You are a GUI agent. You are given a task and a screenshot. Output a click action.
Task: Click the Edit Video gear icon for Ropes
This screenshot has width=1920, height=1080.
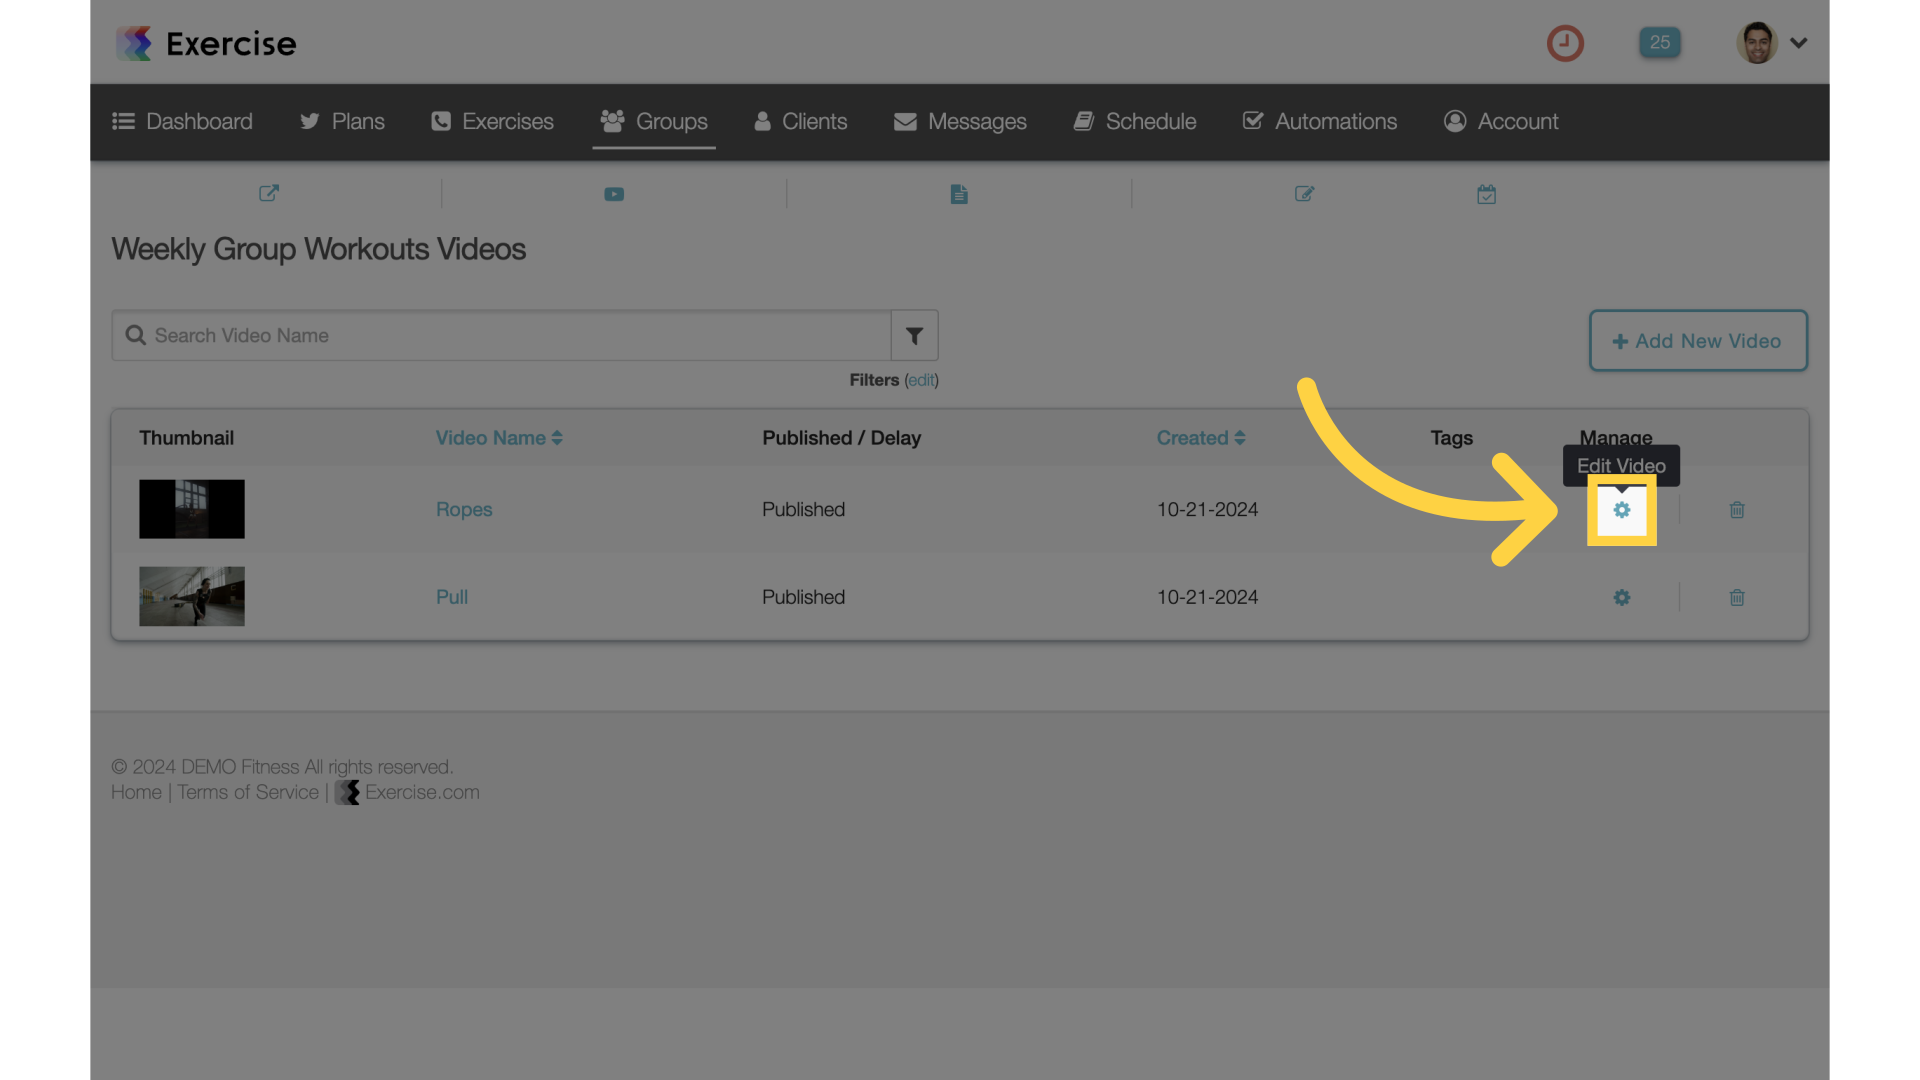click(x=1621, y=510)
